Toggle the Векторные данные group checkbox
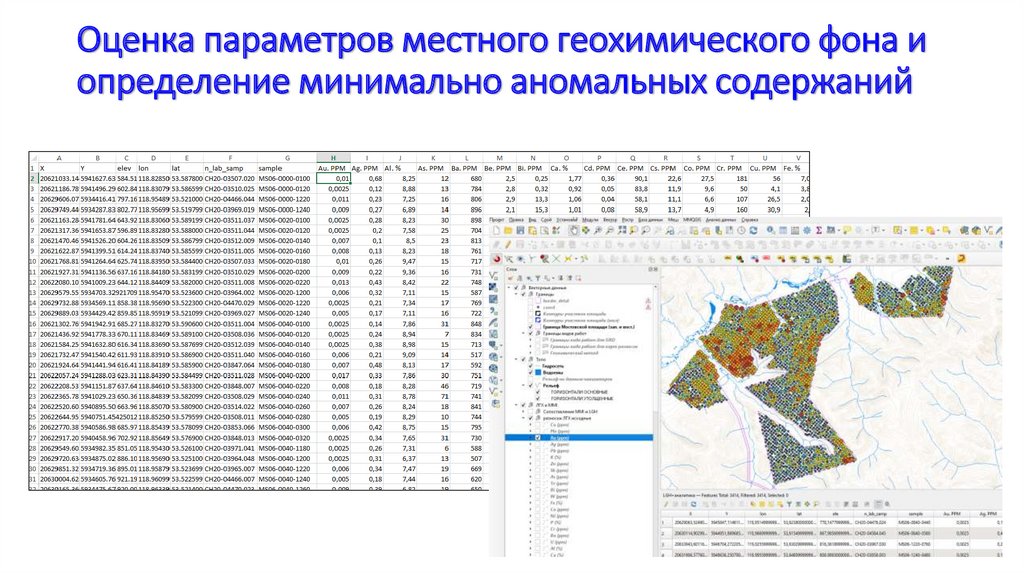Viewport: 1024px width, 574px height. pos(516,288)
